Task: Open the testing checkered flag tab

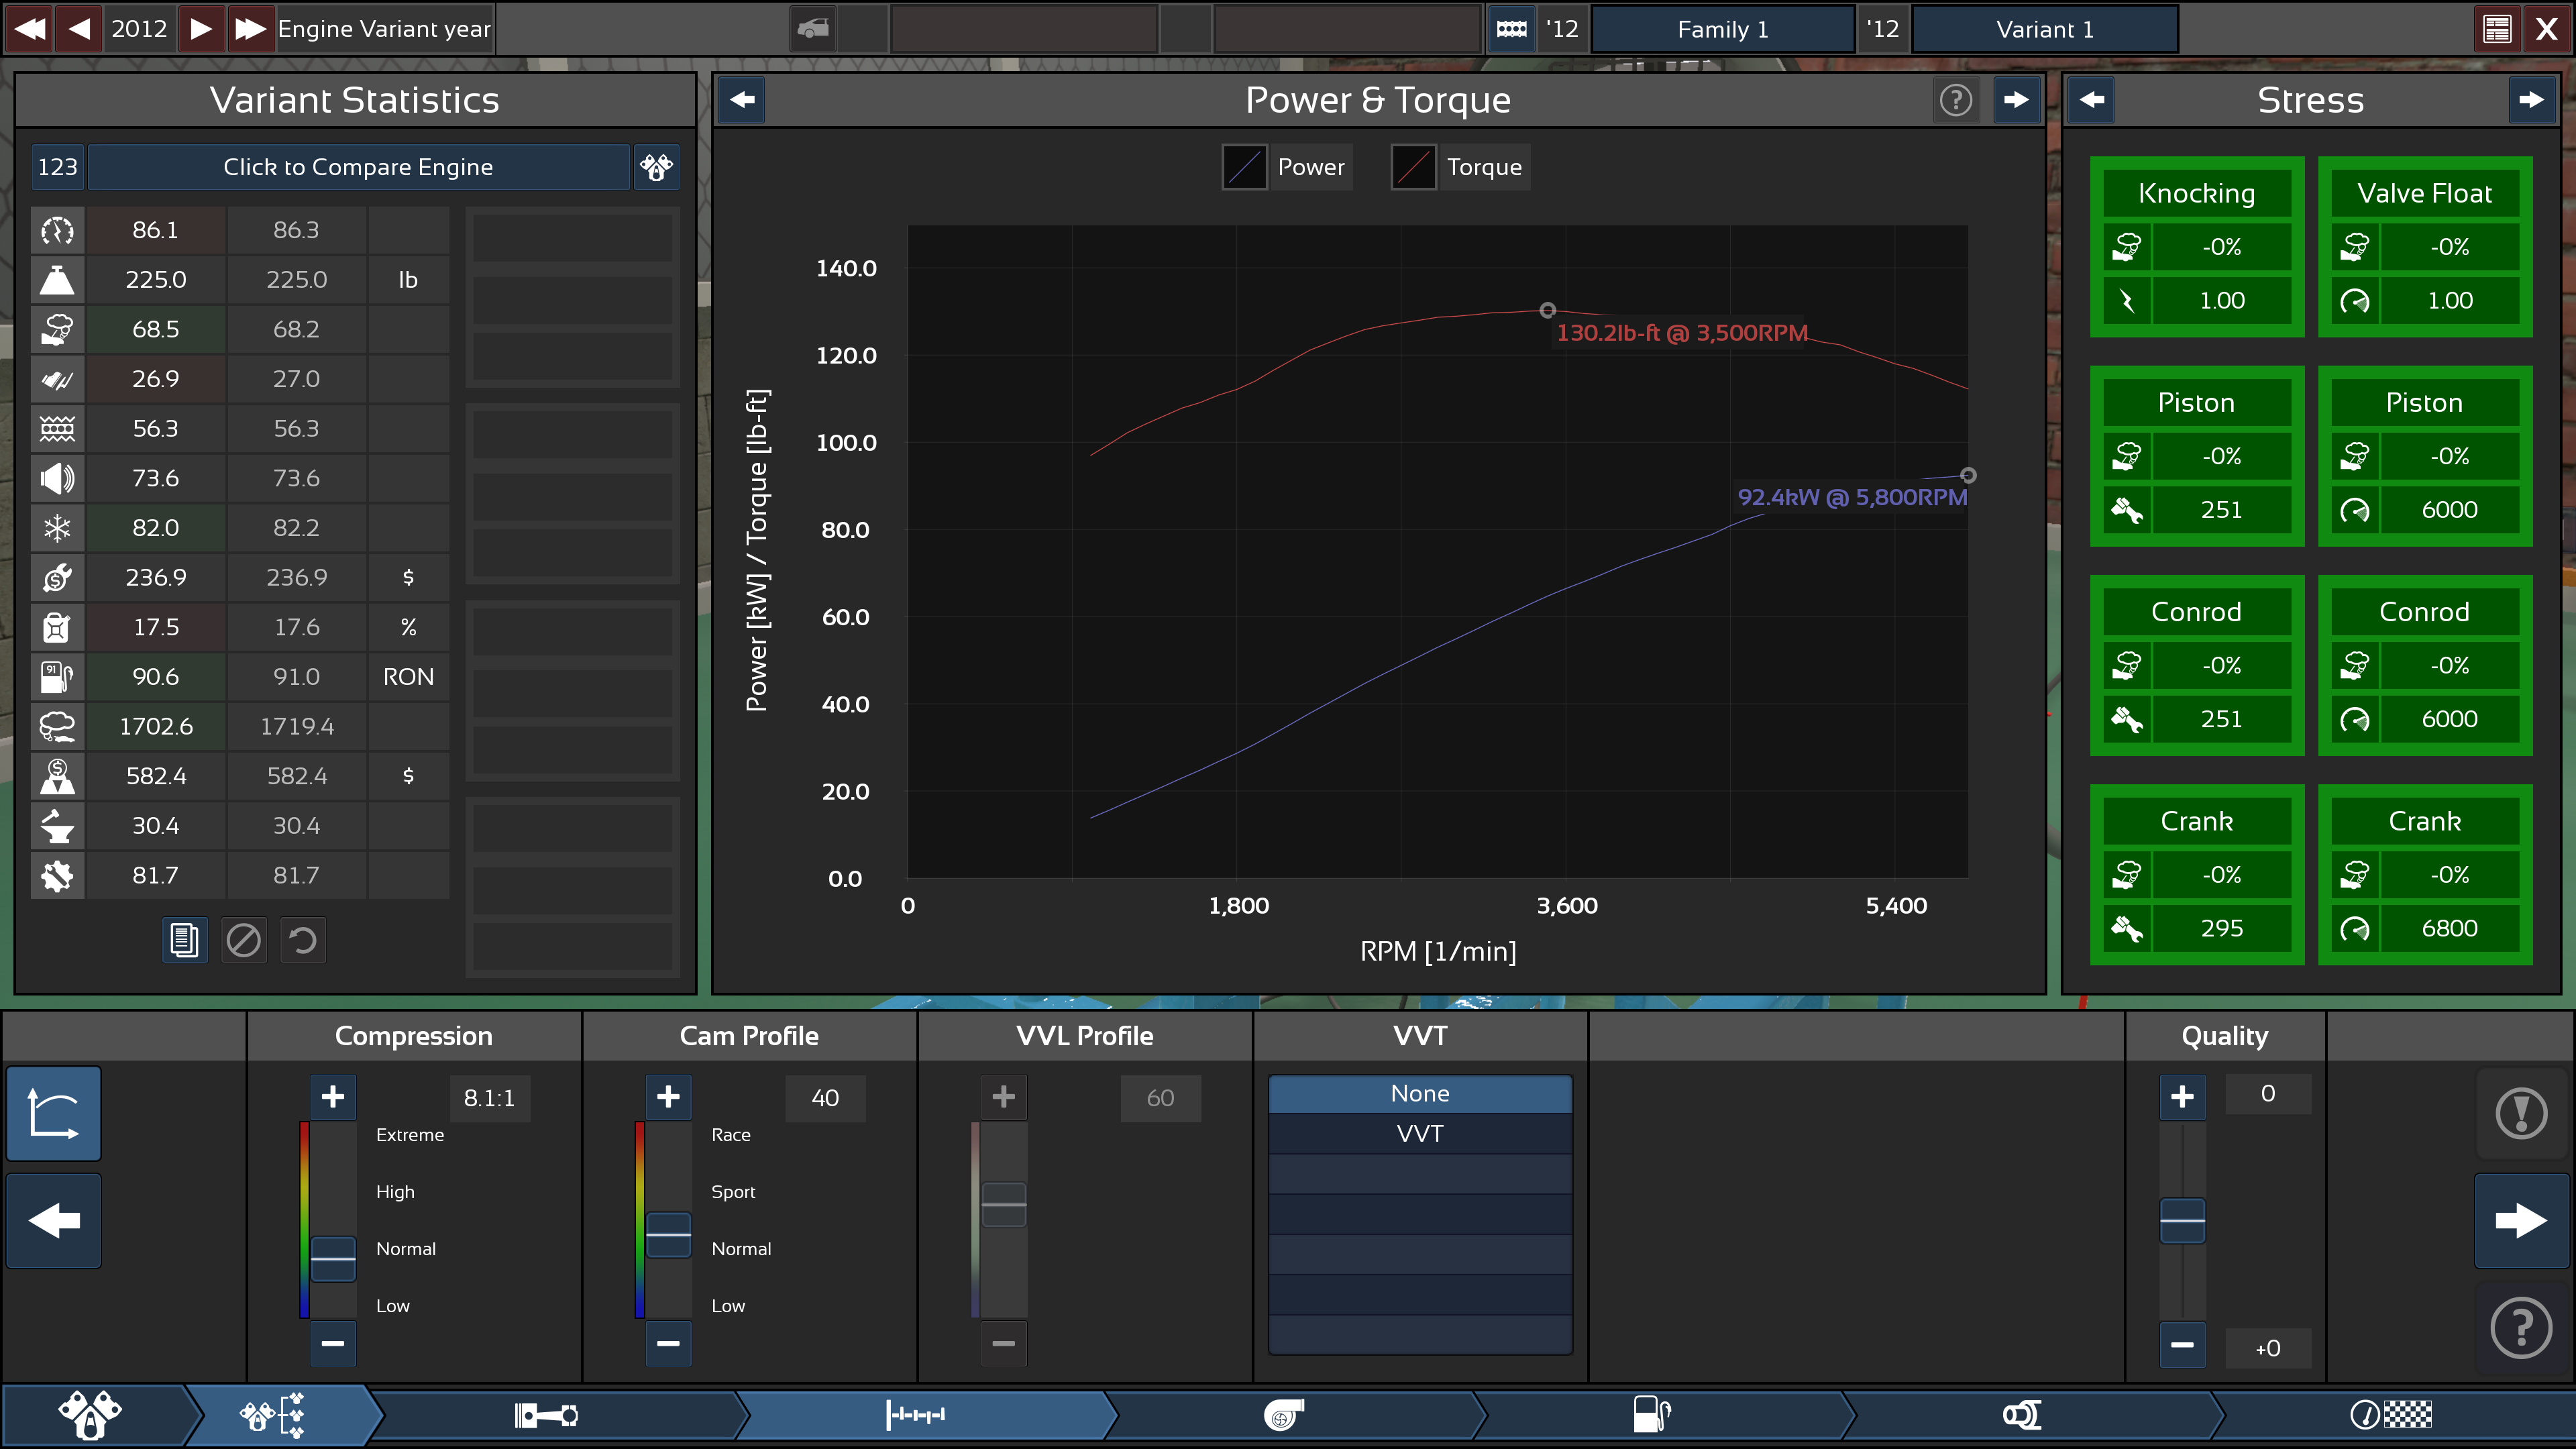Action: tap(2390, 1415)
